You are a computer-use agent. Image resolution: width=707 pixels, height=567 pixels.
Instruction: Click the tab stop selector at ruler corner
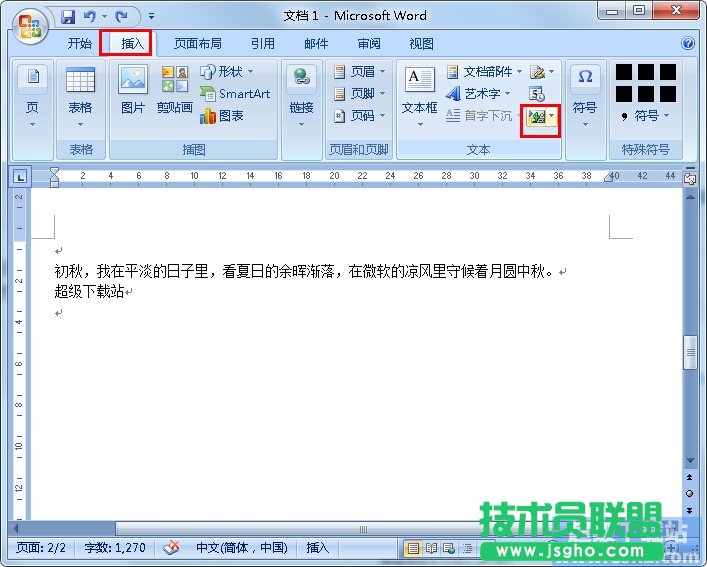(20, 177)
